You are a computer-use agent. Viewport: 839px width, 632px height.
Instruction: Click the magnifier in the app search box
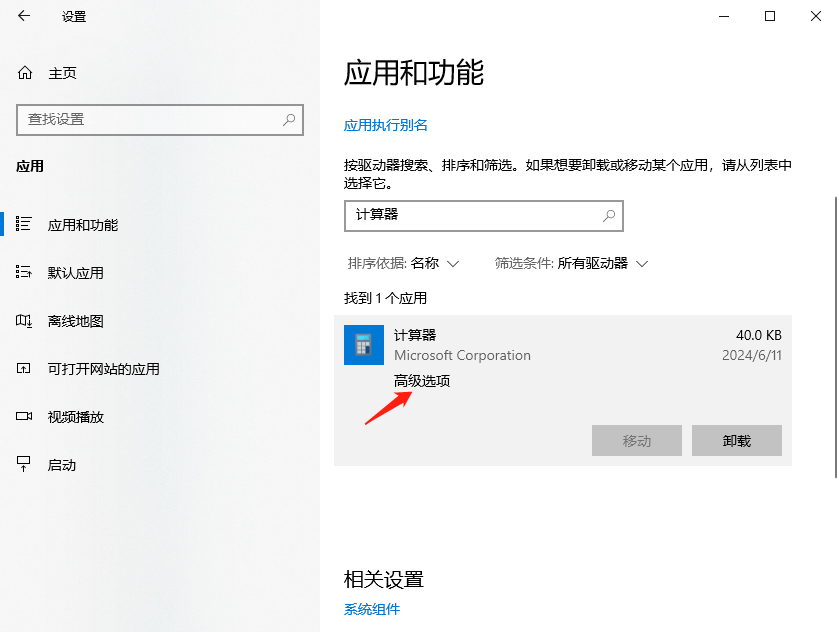coord(608,215)
